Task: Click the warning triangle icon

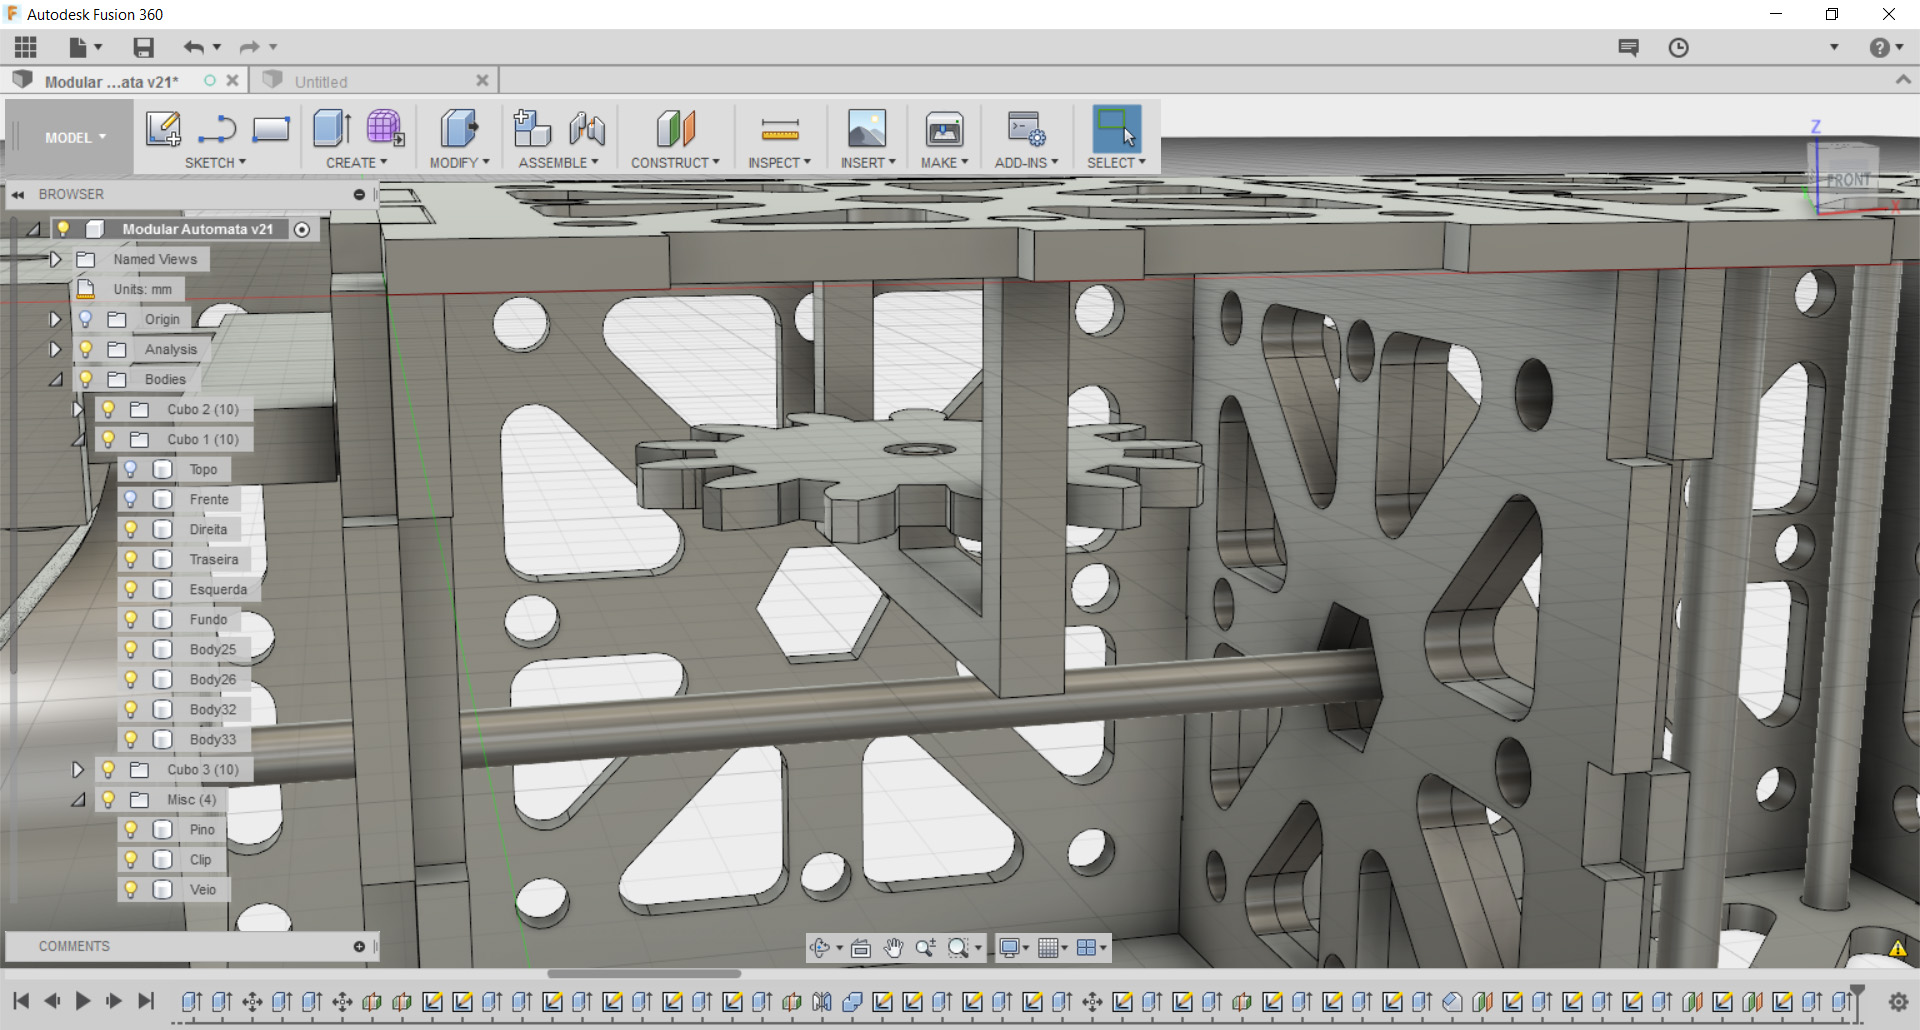Action: (x=1897, y=949)
